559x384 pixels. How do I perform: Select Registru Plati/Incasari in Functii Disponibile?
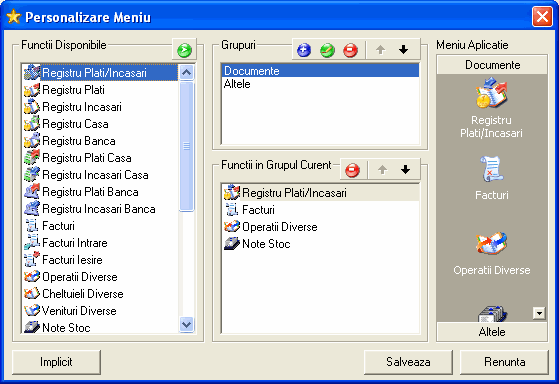[x=100, y=73]
